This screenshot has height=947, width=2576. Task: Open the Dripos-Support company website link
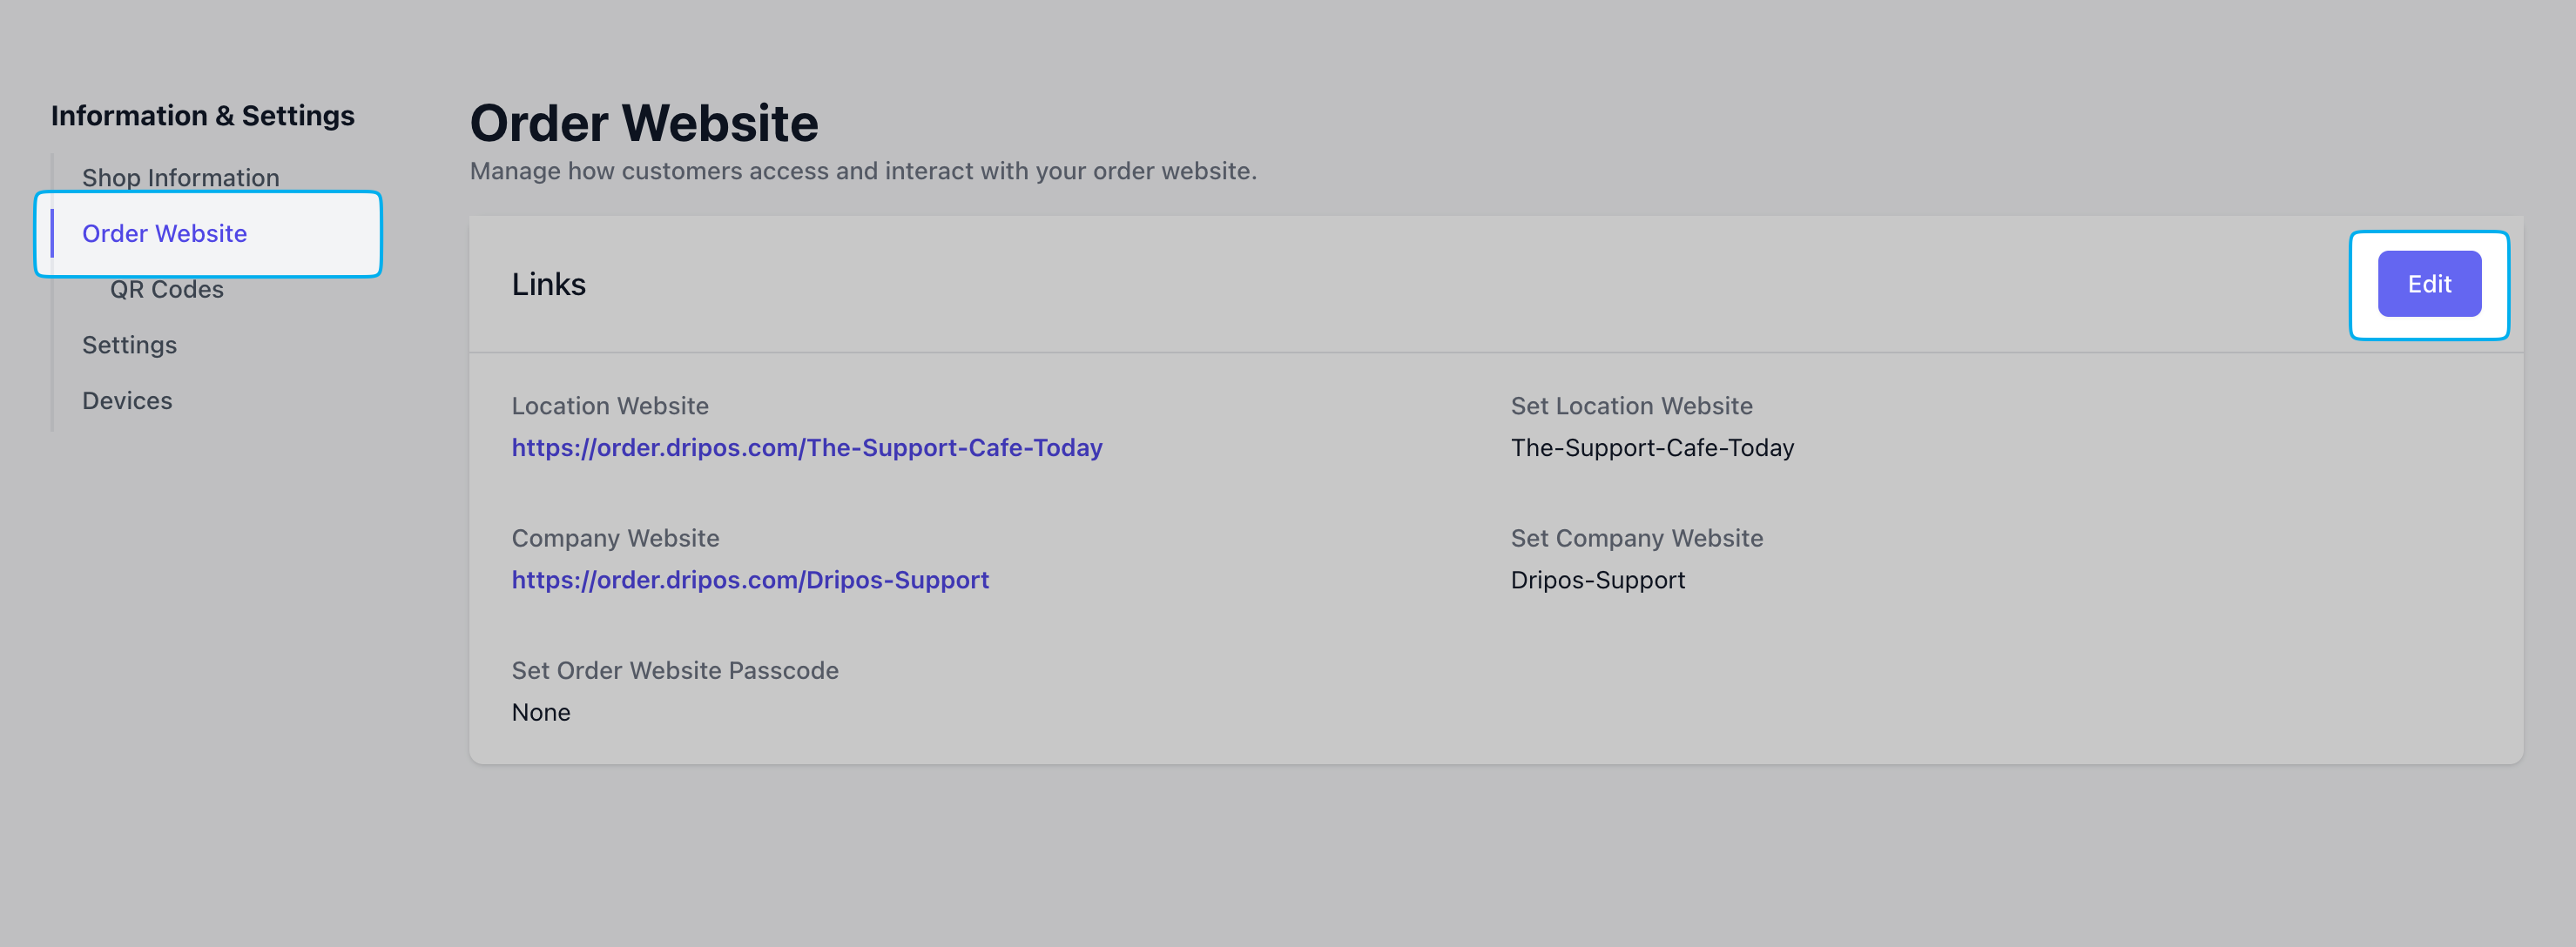click(750, 580)
